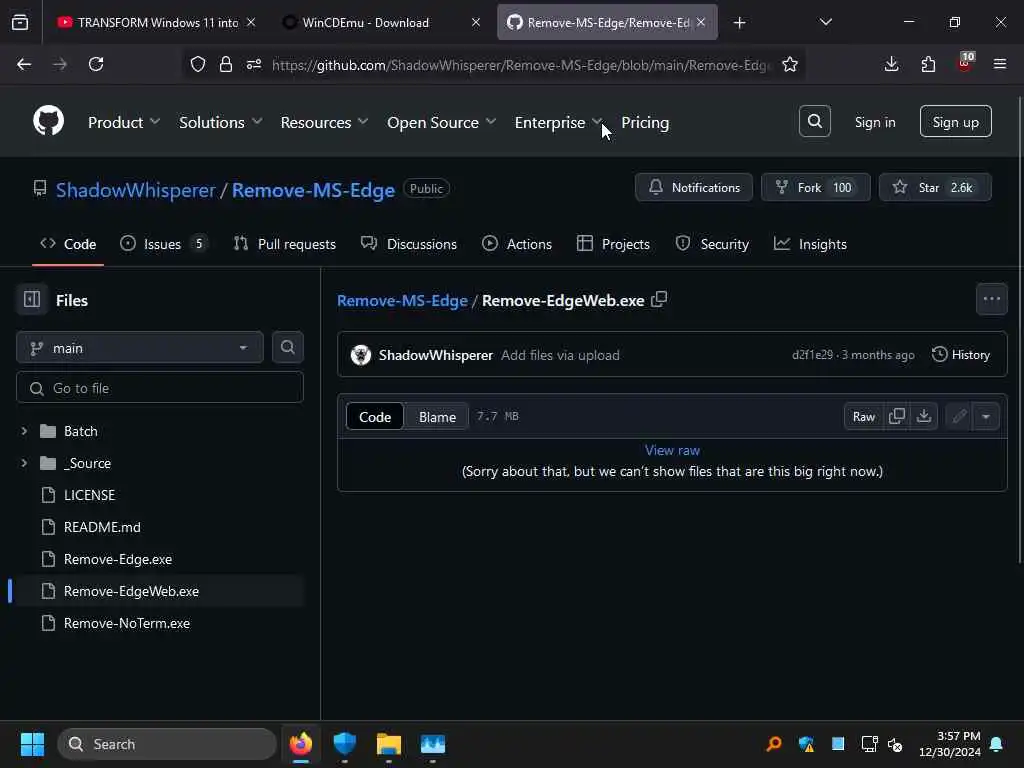Click the Go to file input

(160, 388)
